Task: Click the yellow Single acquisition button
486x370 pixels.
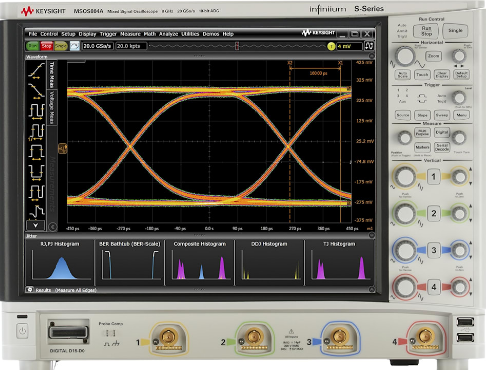Action: click(61, 46)
